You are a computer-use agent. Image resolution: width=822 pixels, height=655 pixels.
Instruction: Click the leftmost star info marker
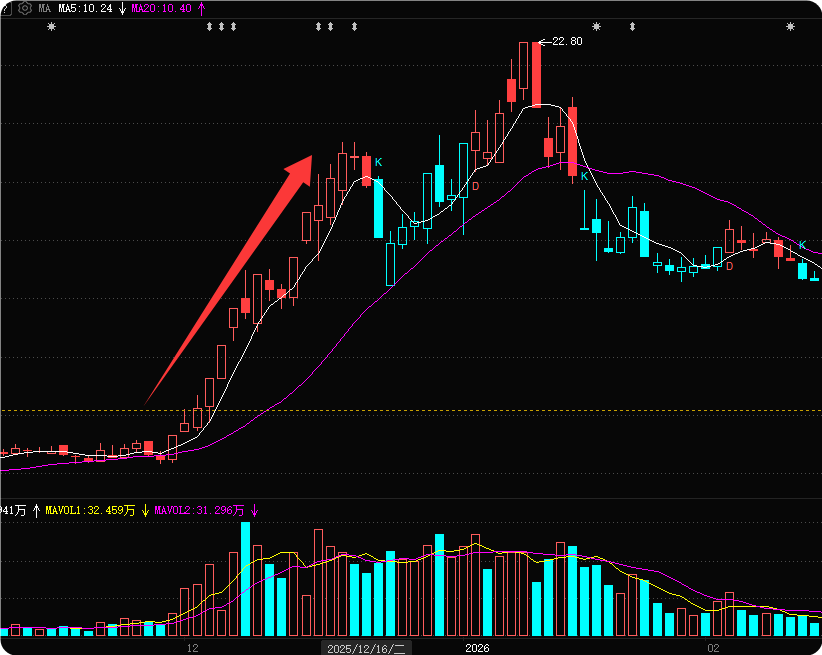coord(51,26)
